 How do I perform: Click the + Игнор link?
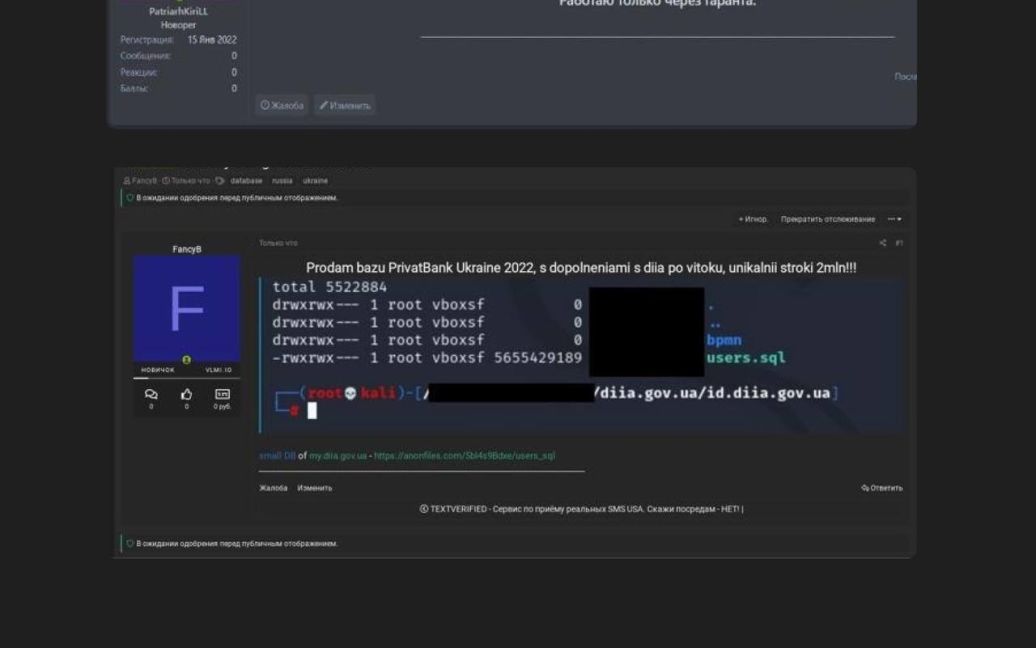[753, 219]
